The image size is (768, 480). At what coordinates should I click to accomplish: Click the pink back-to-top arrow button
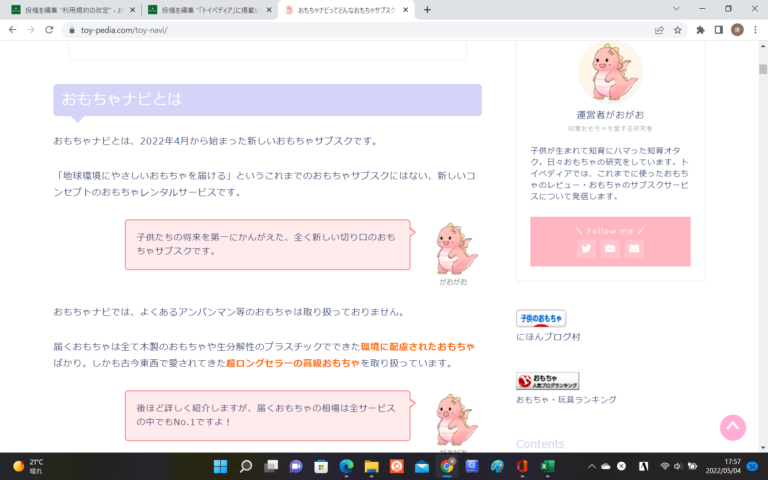[x=733, y=427]
